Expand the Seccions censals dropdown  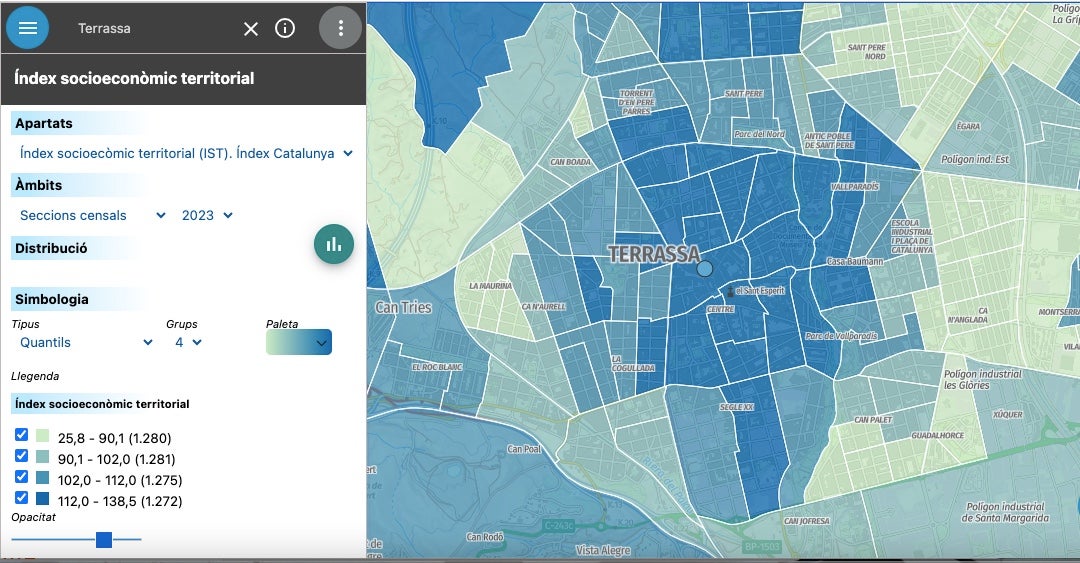pyautogui.click(x=92, y=215)
